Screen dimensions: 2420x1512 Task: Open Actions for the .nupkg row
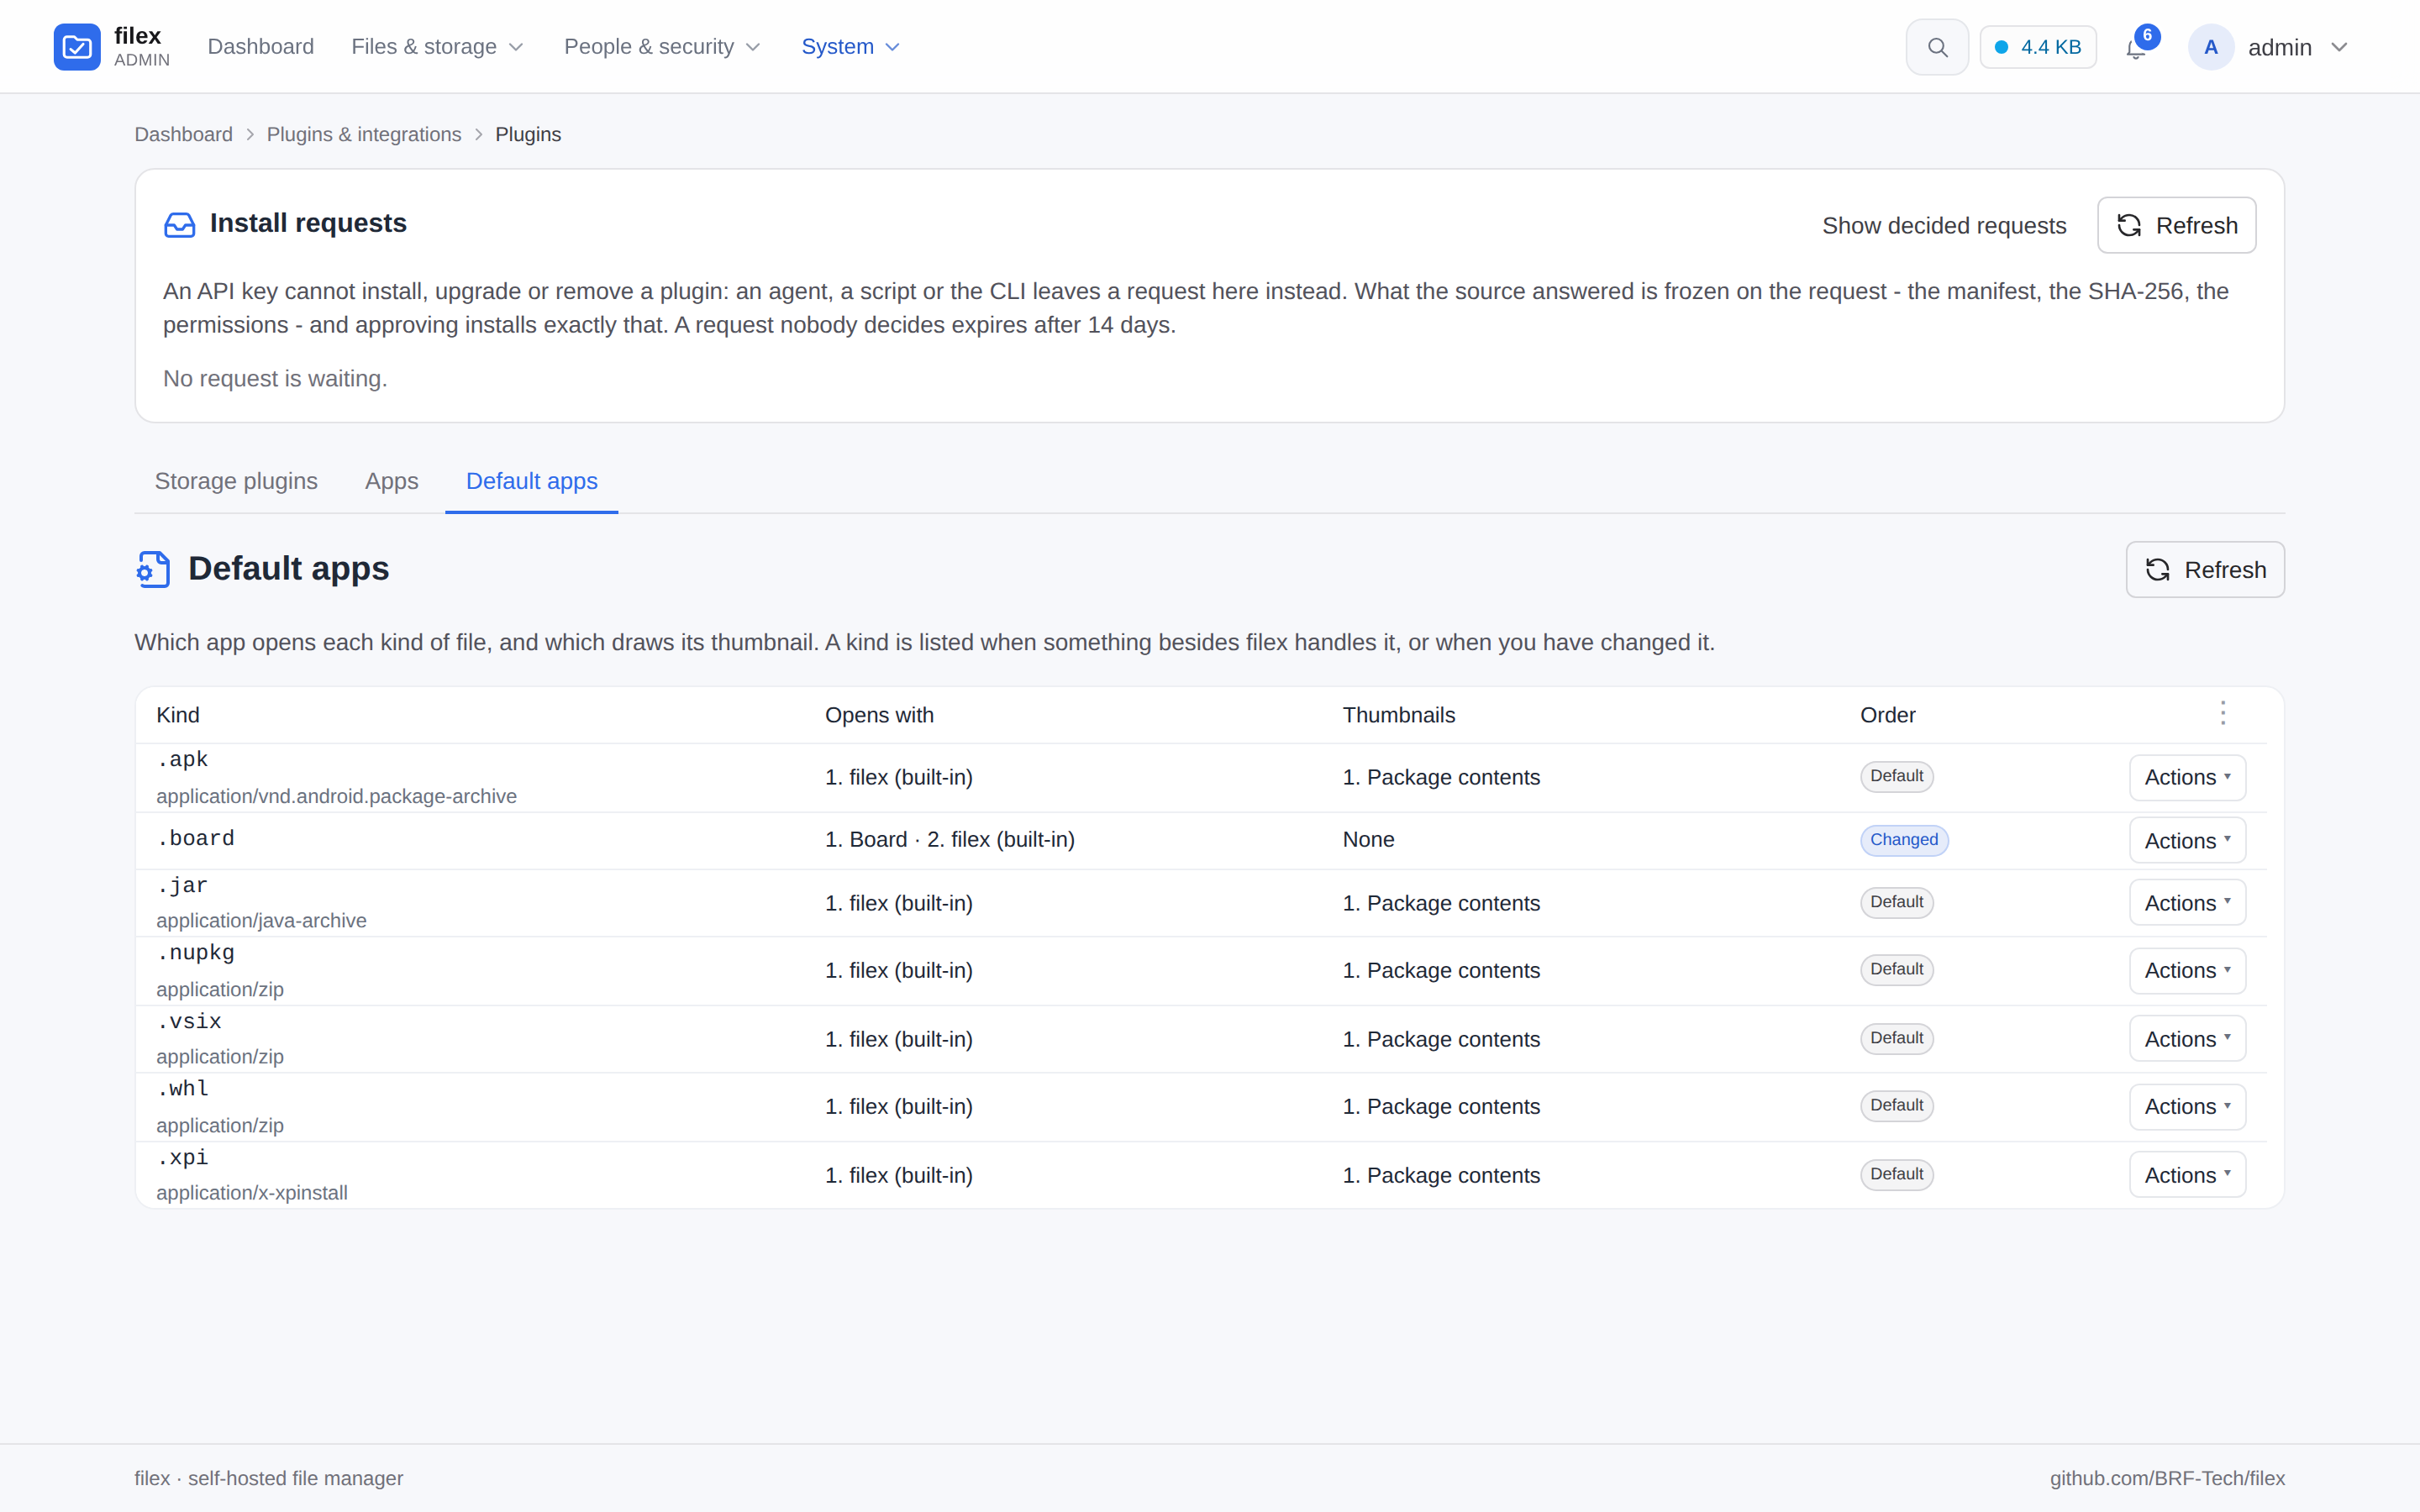tap(2187, 970)
